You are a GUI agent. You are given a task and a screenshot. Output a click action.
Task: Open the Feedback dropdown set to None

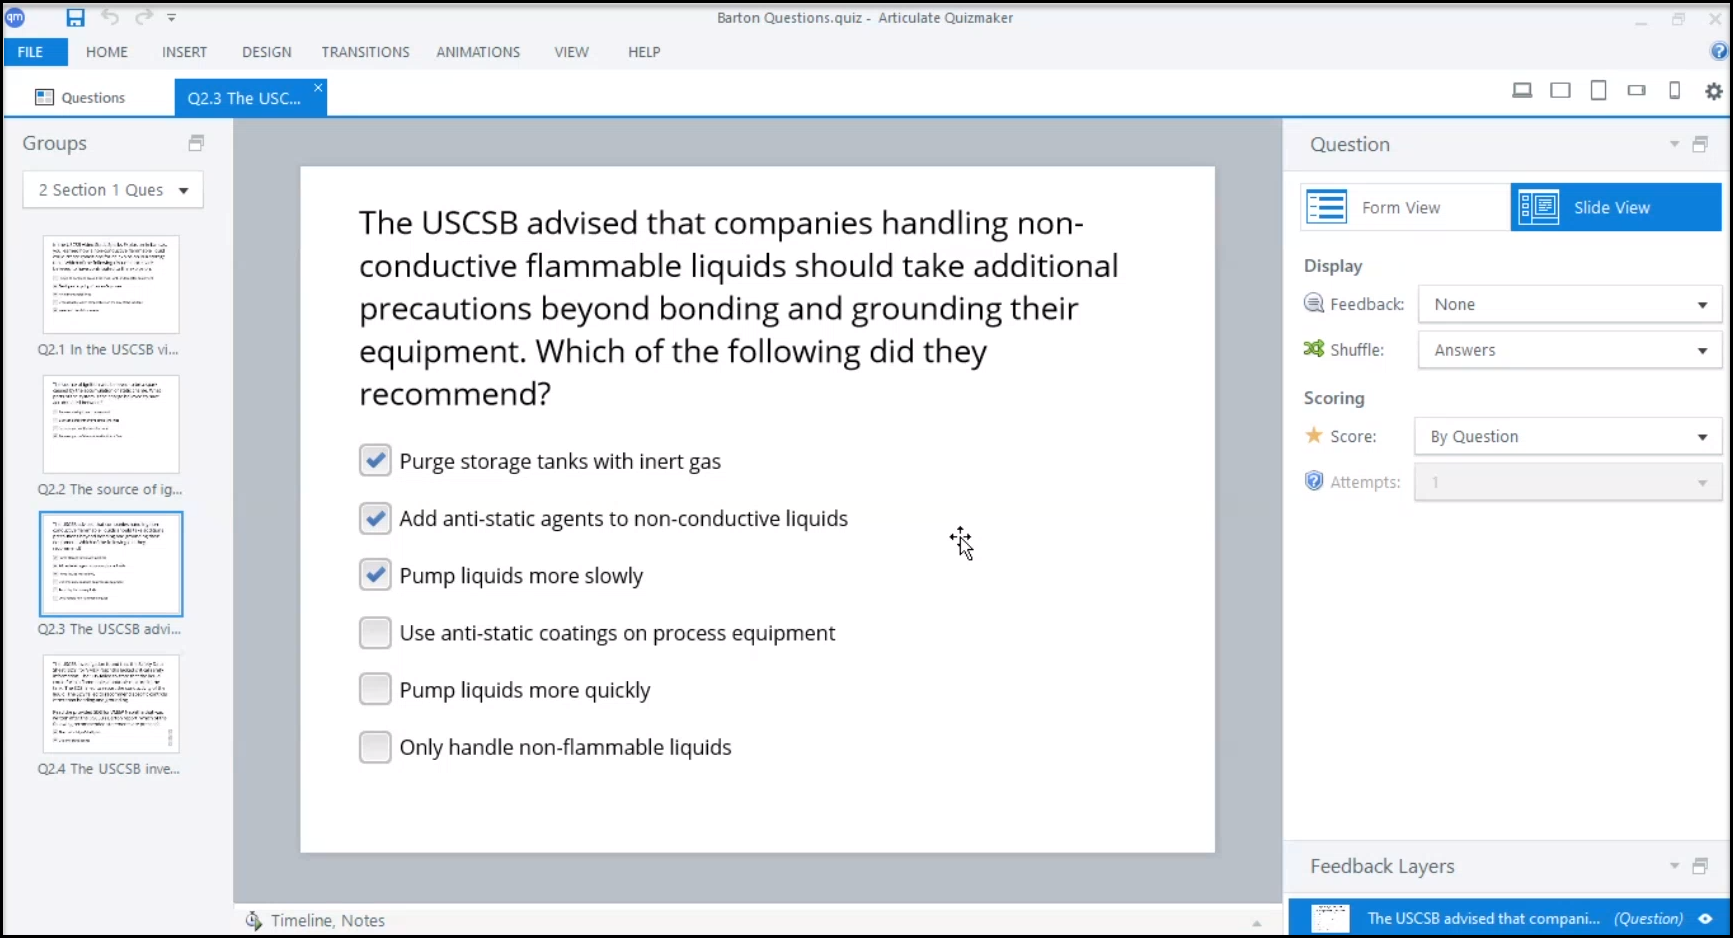[1569, 304]
